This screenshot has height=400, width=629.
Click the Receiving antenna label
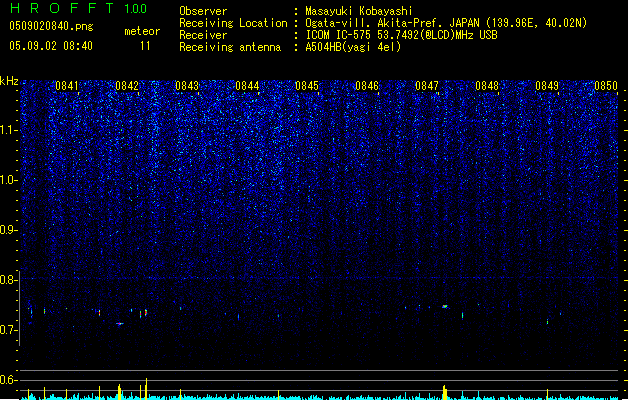click(230, 47)
